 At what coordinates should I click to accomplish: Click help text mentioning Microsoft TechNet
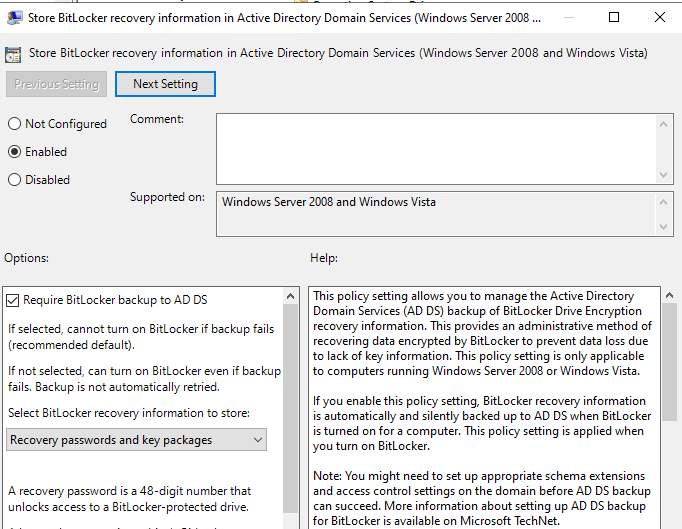tap(481, 498)
